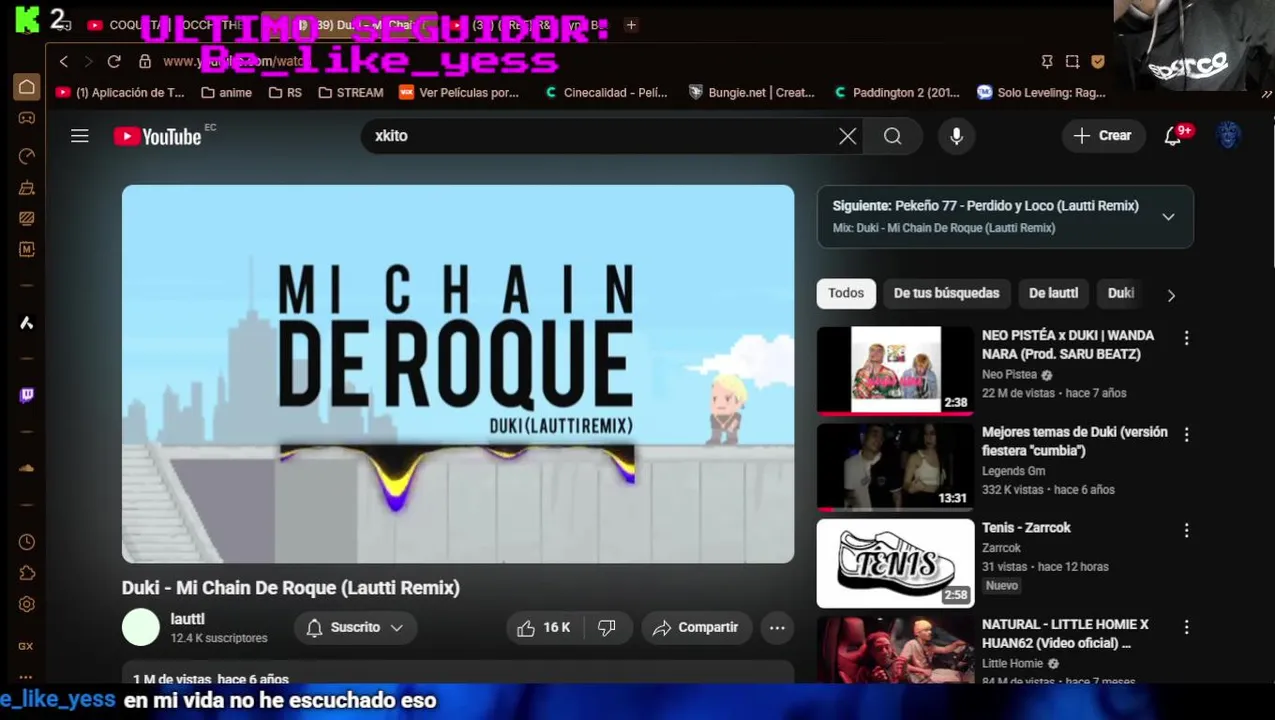Open Ver Películas por... bookmark

click(x=459, y=93)
